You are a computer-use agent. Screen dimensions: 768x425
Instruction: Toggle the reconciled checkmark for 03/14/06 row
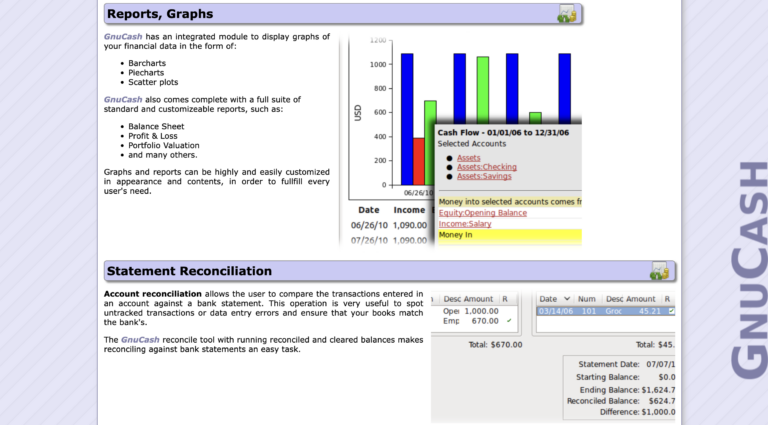(x=671, y=311)
